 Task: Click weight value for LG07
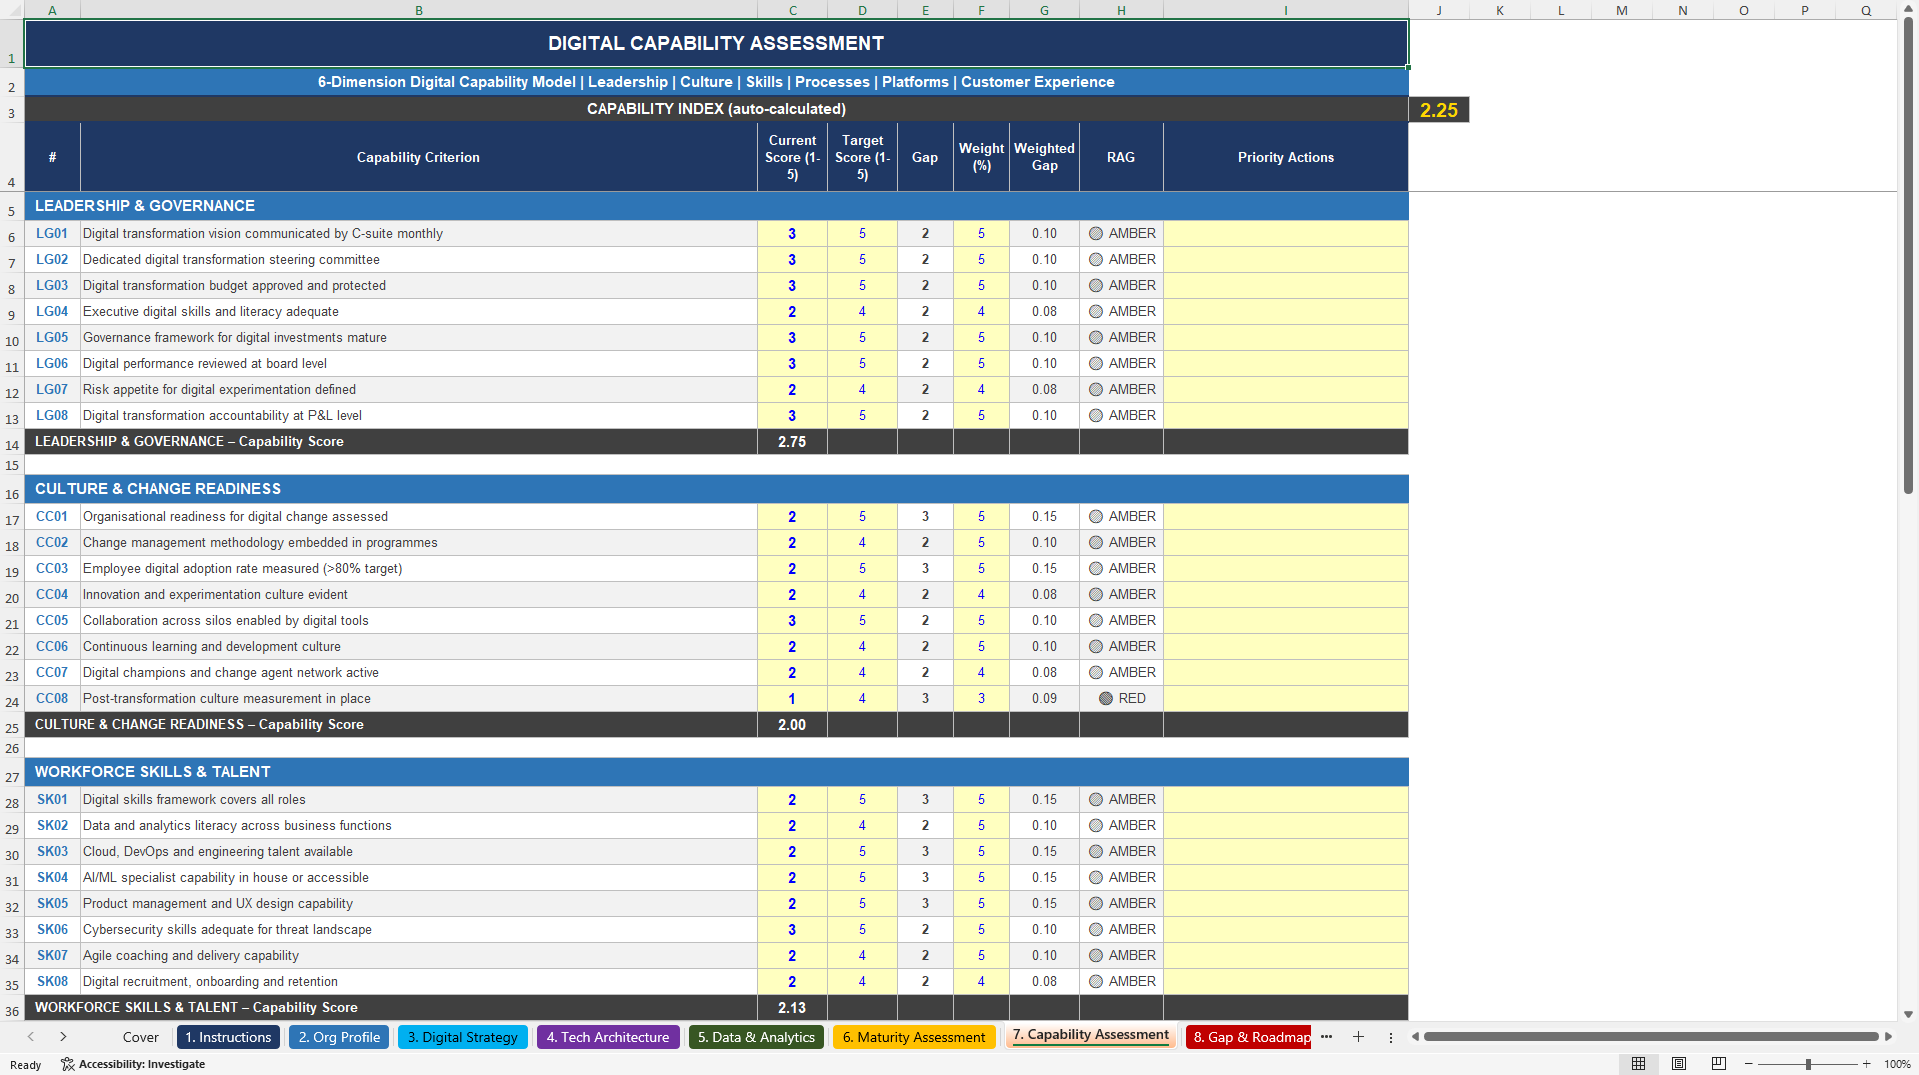(x=981, y=390)
